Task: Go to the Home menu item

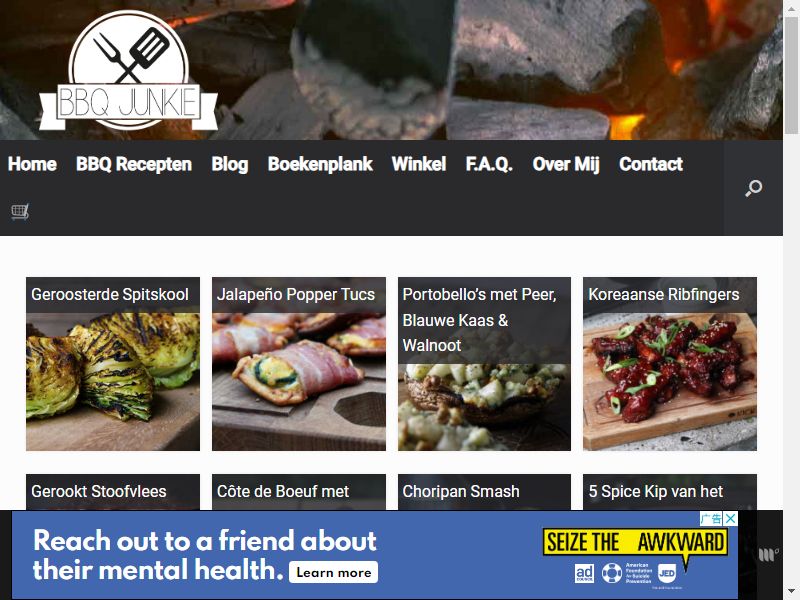Action: pos(32,164)
